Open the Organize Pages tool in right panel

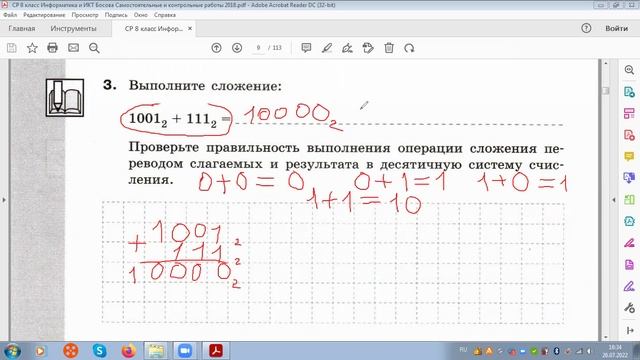[x=629, y=113]
